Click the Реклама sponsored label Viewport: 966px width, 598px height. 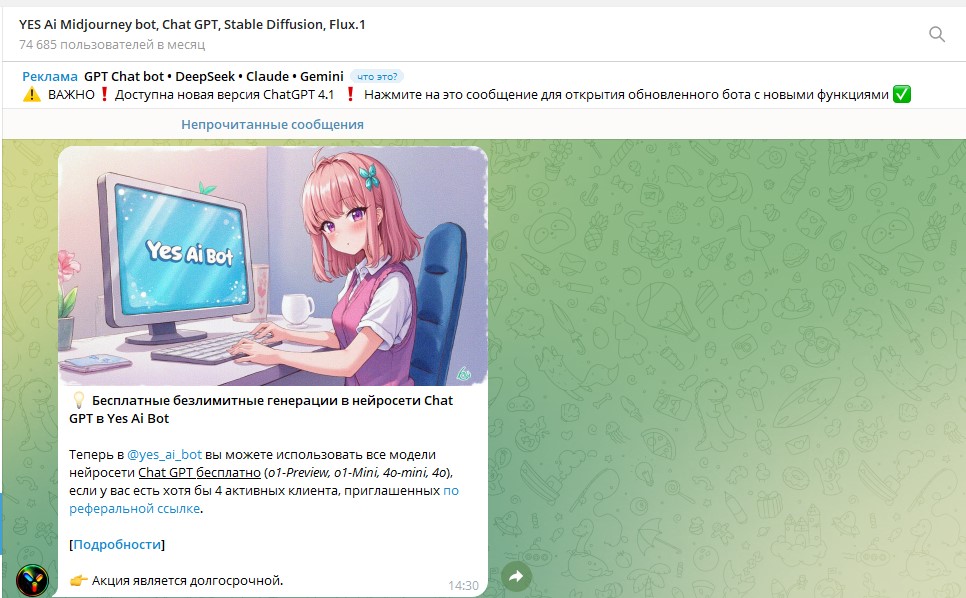[50, 76]
